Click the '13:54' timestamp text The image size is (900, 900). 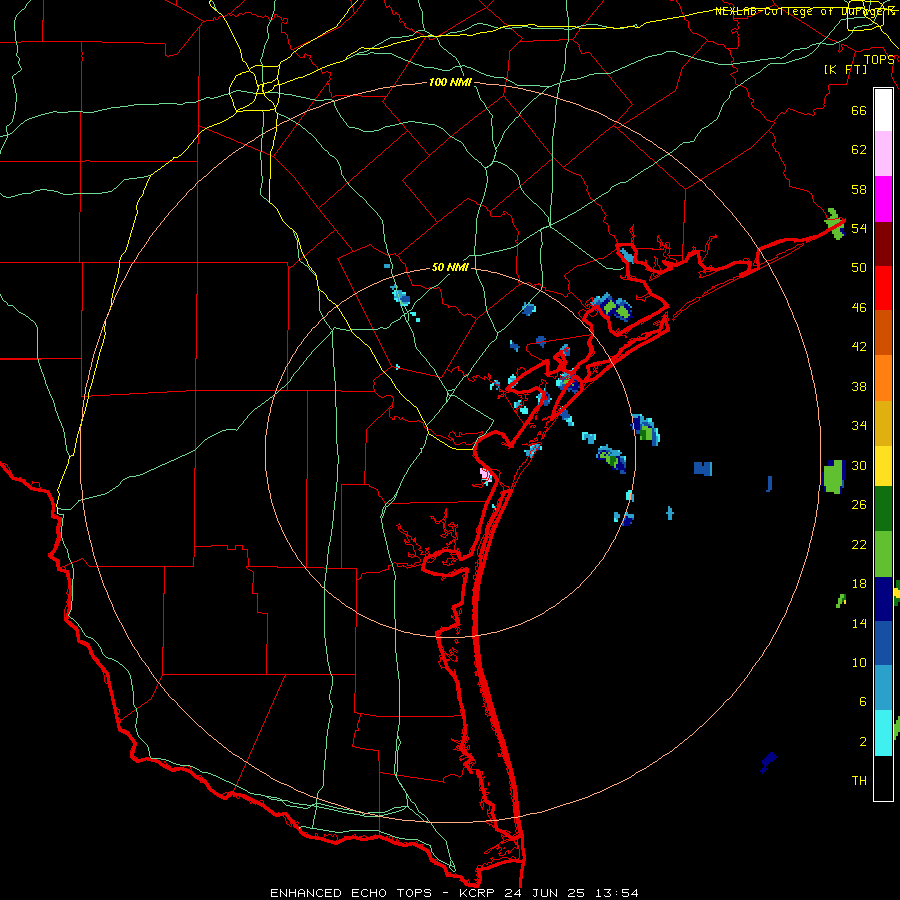coord(619,893)
